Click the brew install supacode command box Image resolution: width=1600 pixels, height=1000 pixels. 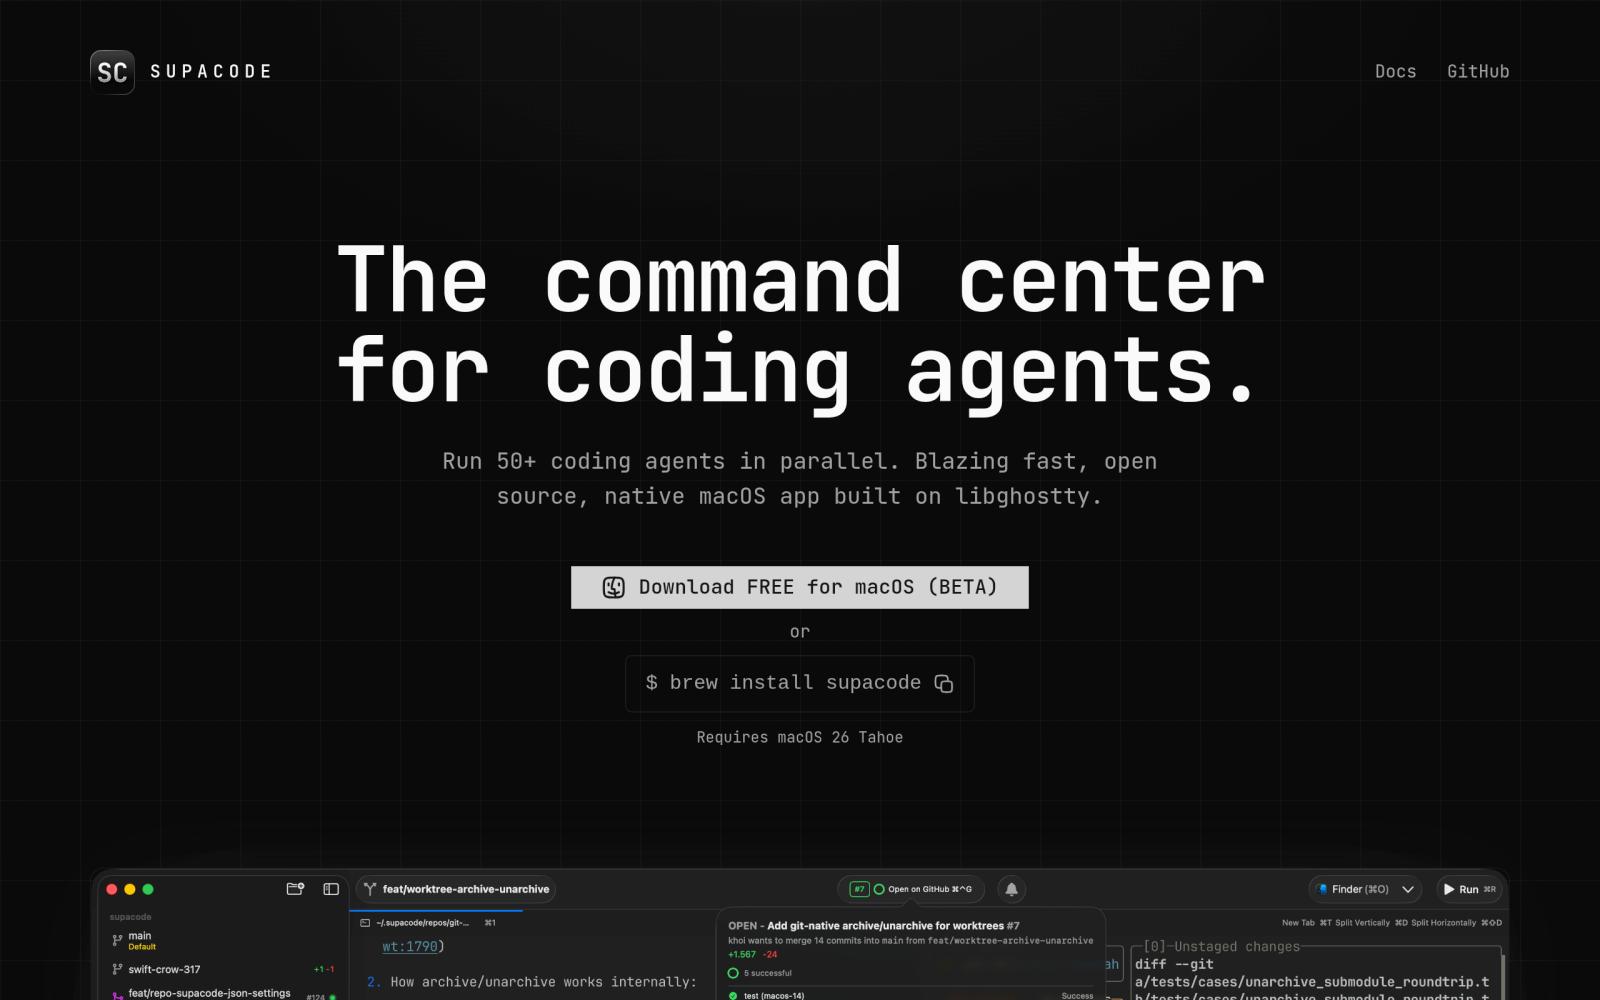(x=800, y=683)
